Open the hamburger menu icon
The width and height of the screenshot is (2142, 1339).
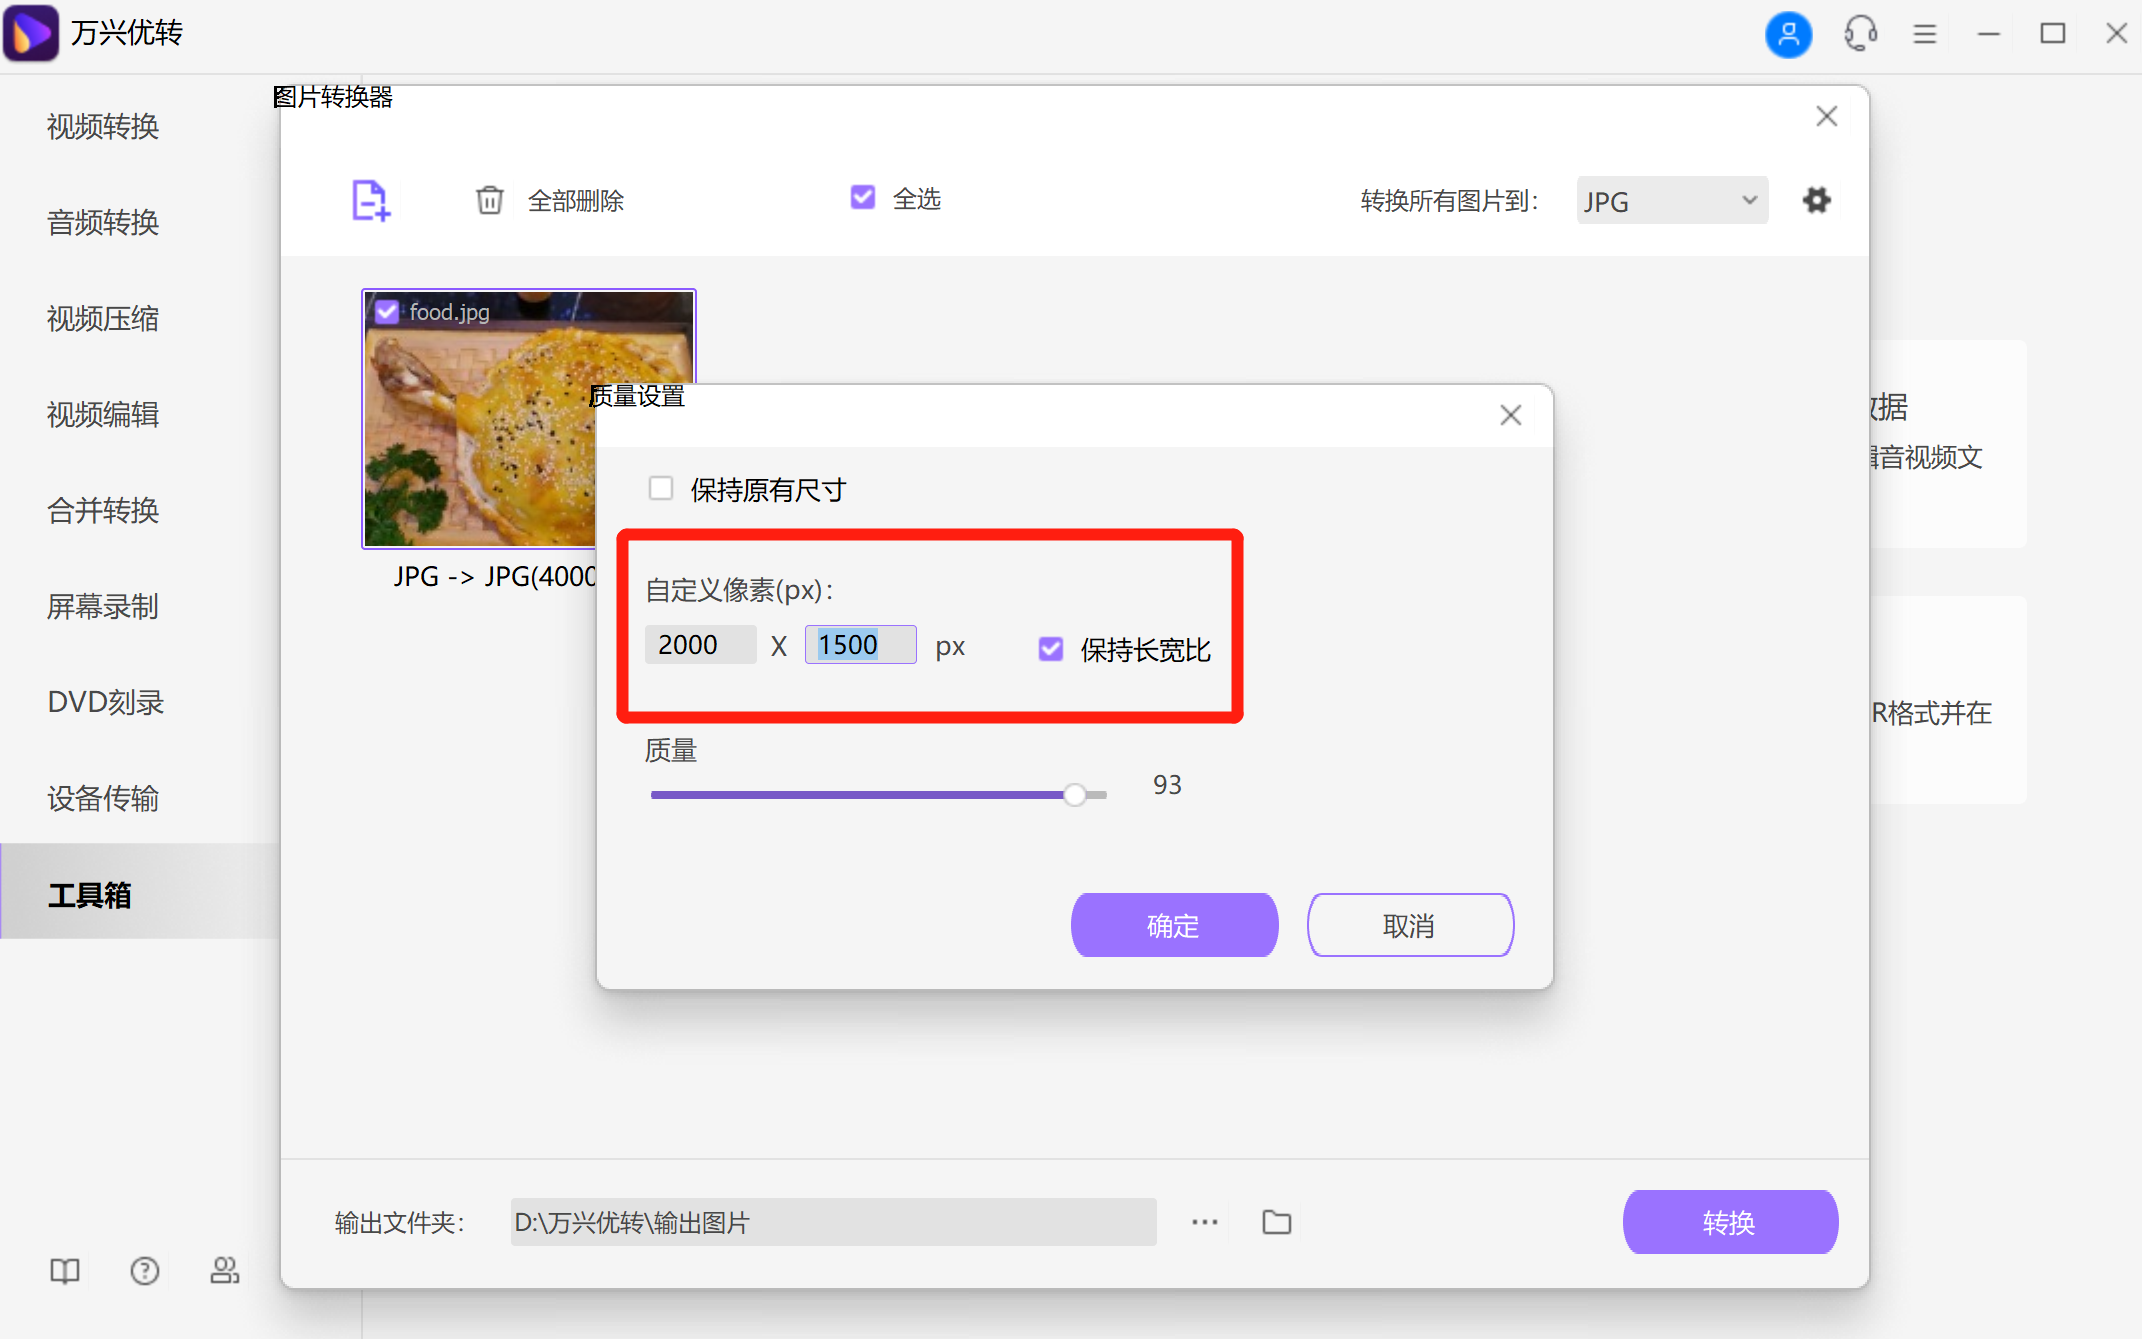[1924, 34]
